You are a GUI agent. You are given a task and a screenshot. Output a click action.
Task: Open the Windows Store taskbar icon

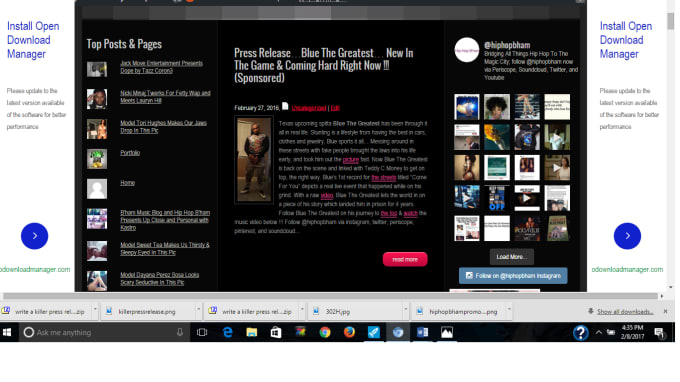point(276,333)
